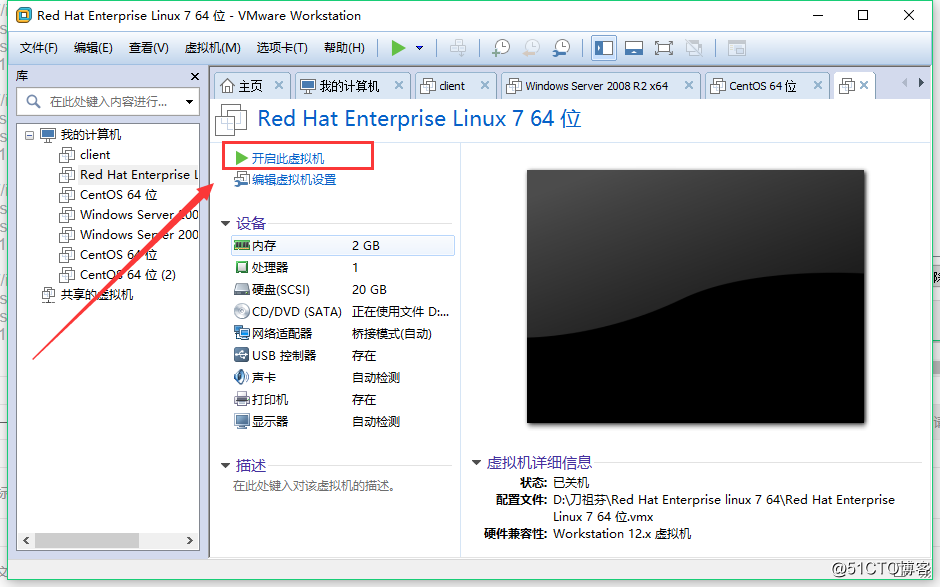Revert to the previous snapshot icon
The width and height of the screenshot is (940, 587).
(531, 48)
